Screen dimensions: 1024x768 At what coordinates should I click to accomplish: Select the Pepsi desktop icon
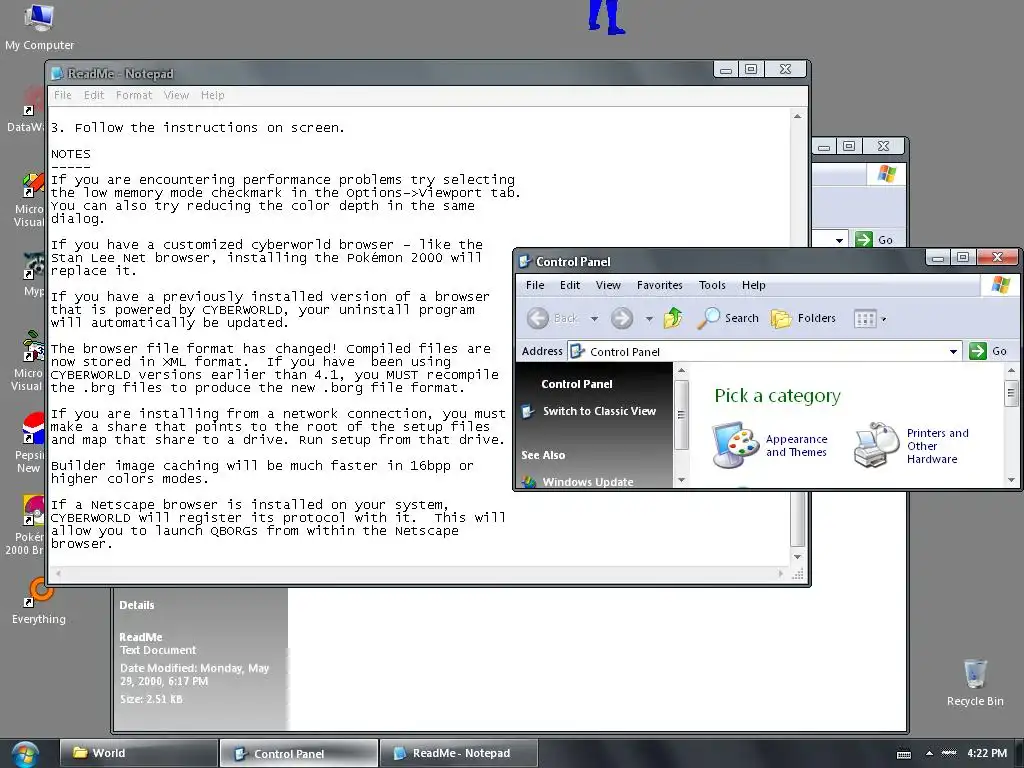[x=29, y=443]
